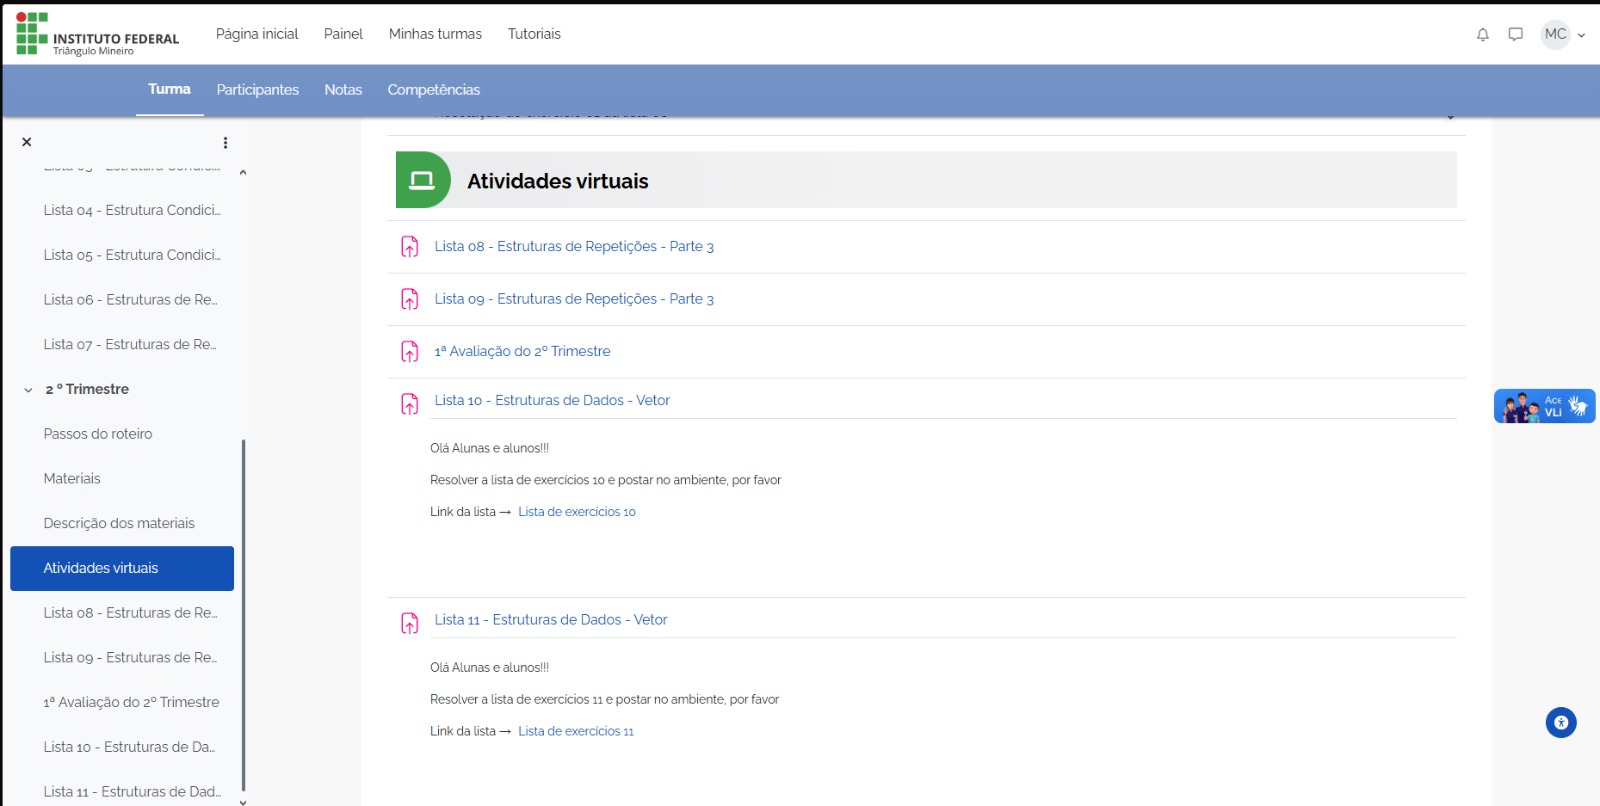Click the Lista 08 assignment icon
The width and height of the screenshot is (1600, 806).
pyautogui.click(x=410, y=247)
